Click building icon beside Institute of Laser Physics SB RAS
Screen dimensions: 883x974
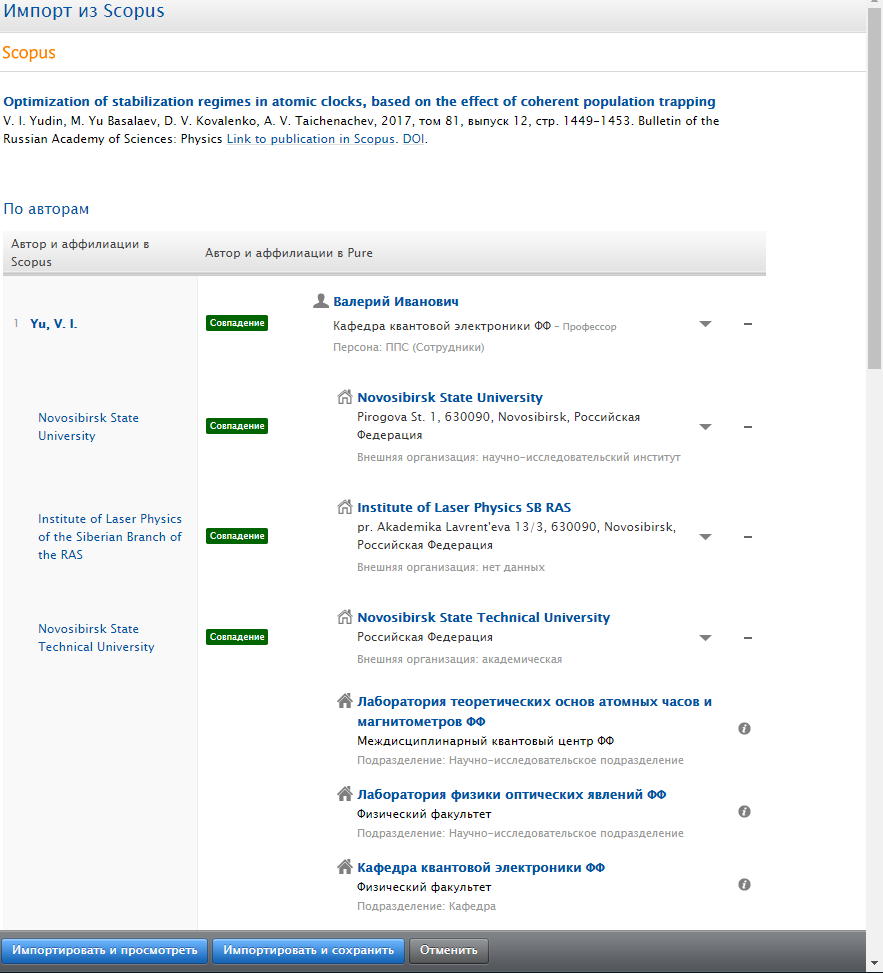click(345, 507)
